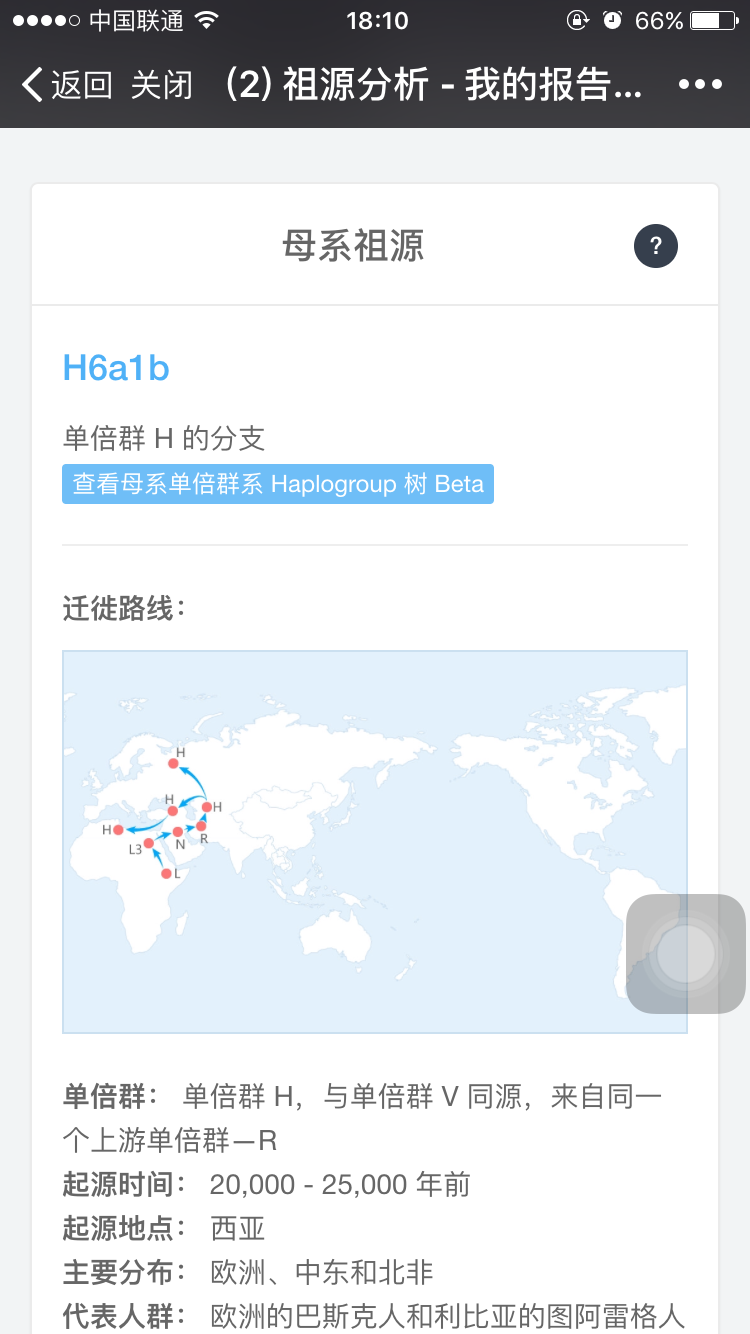Image resolution: width=750 pixels, height=1334 pixels.
Task: Open the three-dot more options menu
Action: tap(700, 85)
